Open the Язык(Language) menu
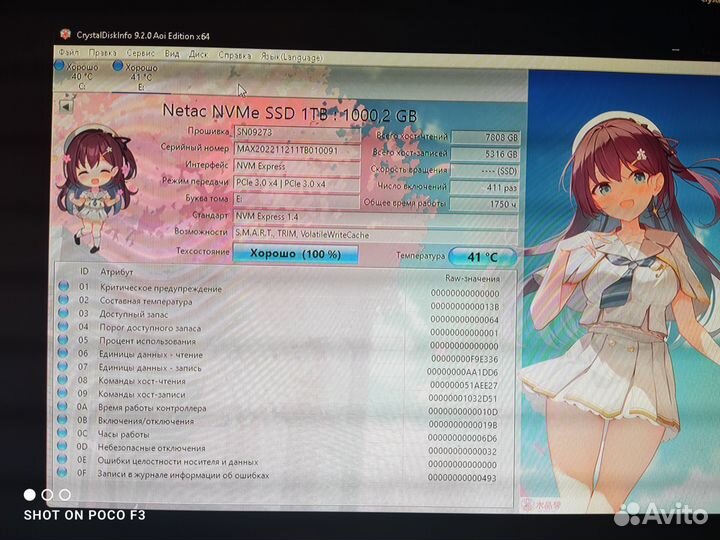 tap(292, 57)
